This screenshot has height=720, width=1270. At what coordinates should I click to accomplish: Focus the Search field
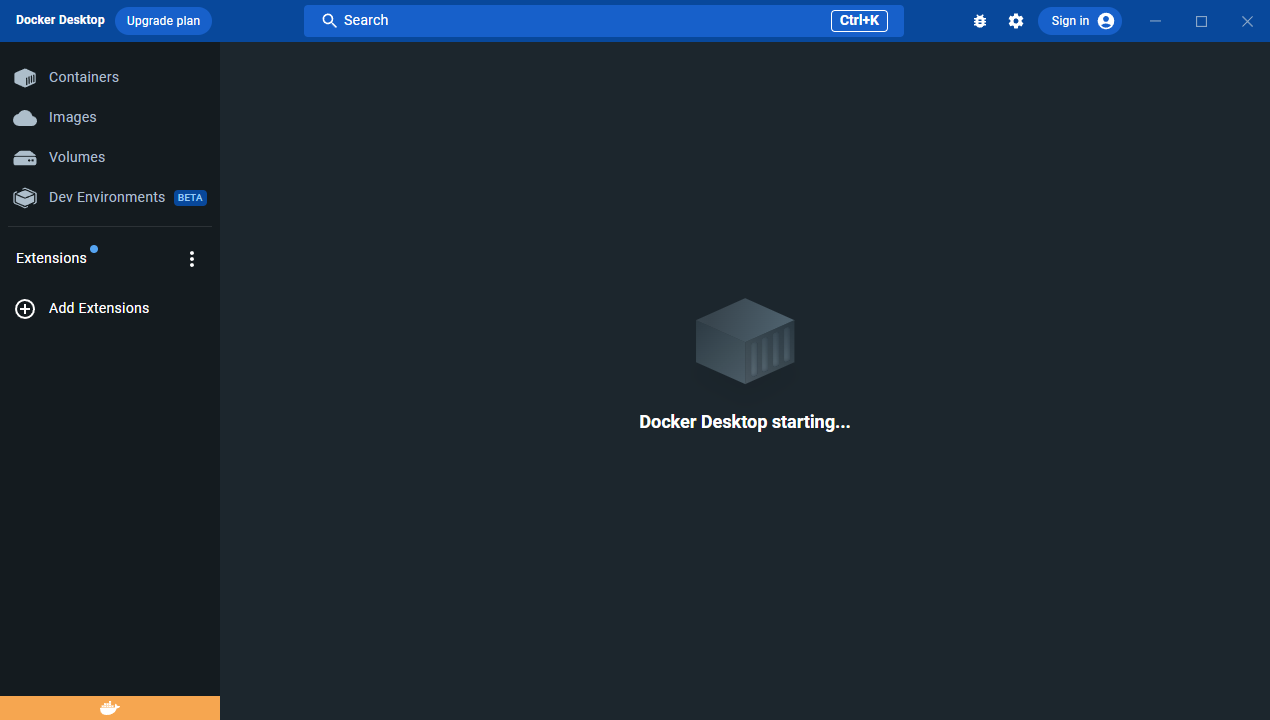pyautogui.click(x=603, y=21)
